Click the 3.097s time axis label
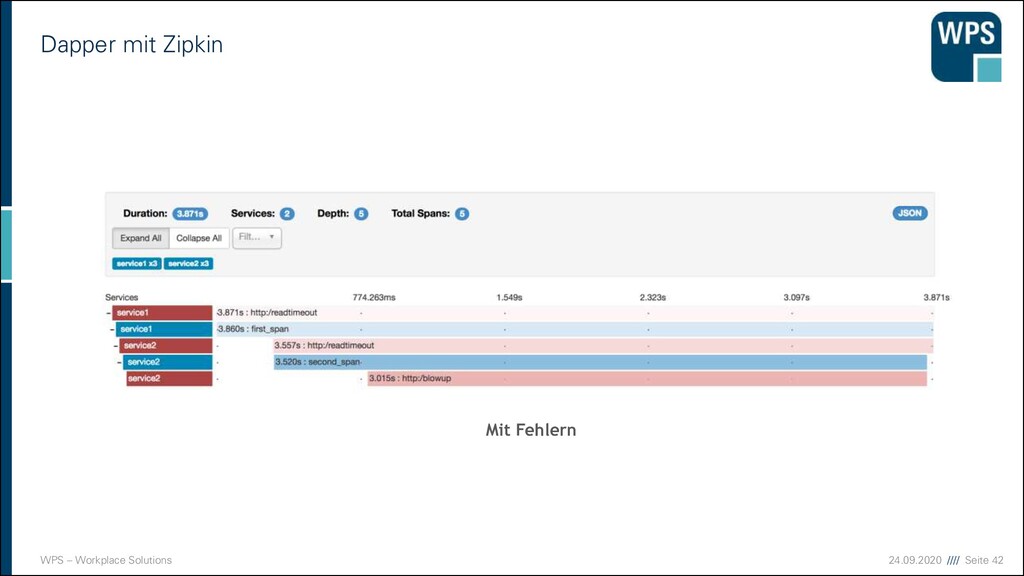Viewport: 1024px width, 576px height. click(796, 297)
